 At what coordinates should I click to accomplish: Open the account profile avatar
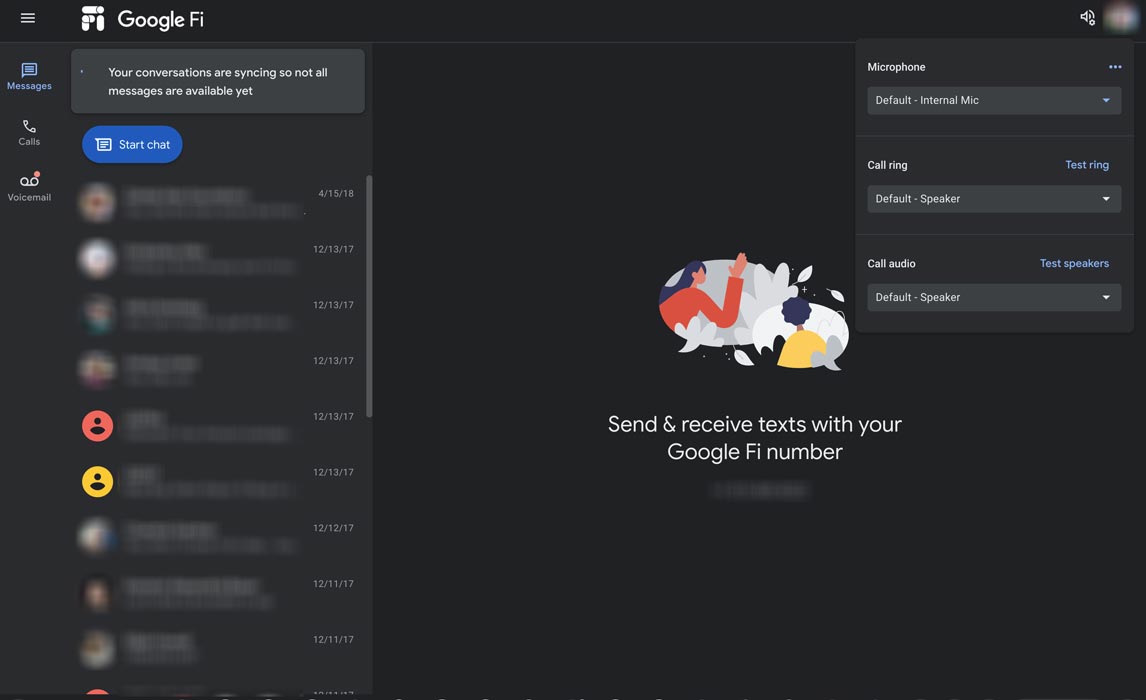tap(1121, 18)
